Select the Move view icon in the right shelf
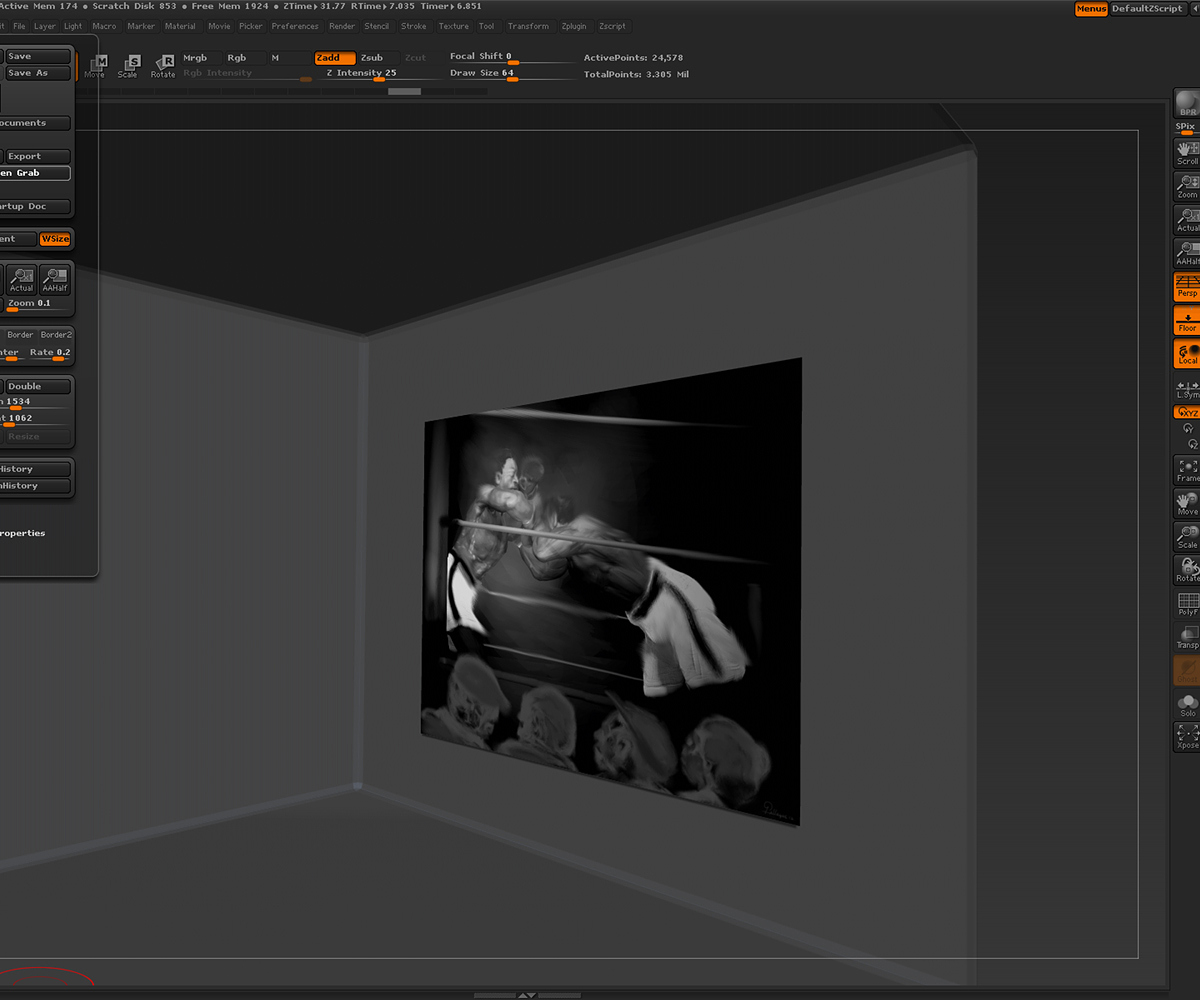The height and width of the screenshot is (1000, 1200). tap(1187, 504)
